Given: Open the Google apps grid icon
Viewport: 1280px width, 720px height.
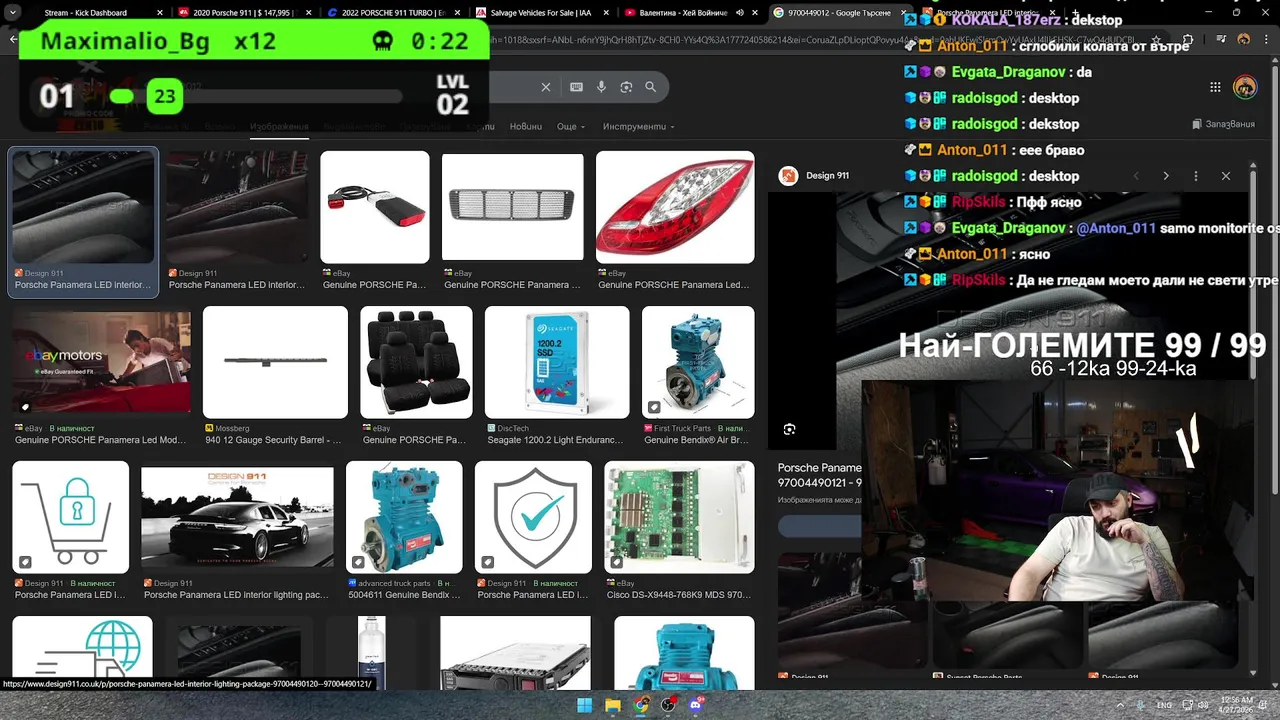Looking at the screenshot, I should 1215,87.
